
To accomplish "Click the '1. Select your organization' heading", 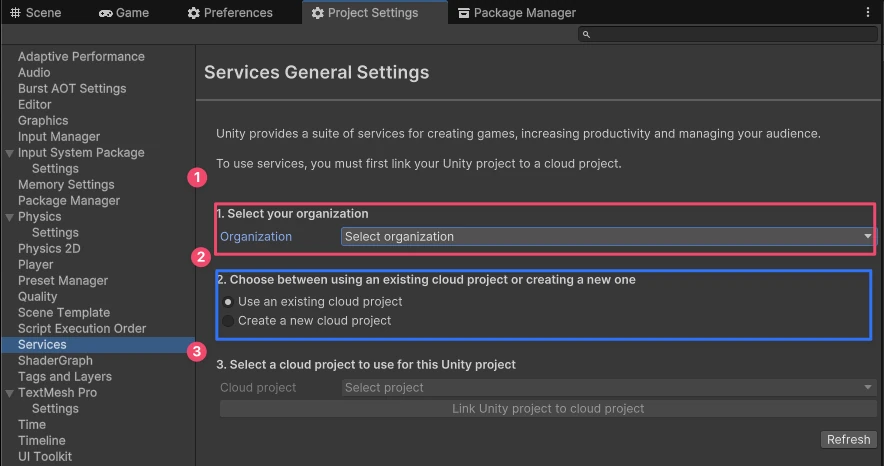I will point(293,214).
